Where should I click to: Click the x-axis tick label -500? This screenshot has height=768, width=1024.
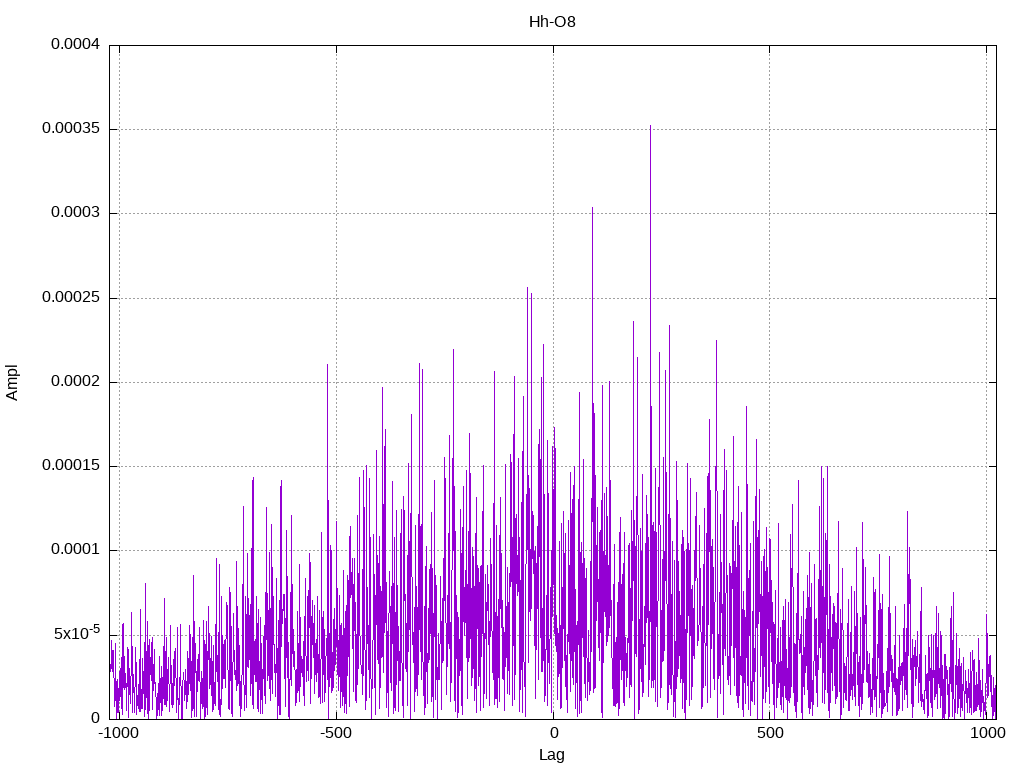pos(336,733)
